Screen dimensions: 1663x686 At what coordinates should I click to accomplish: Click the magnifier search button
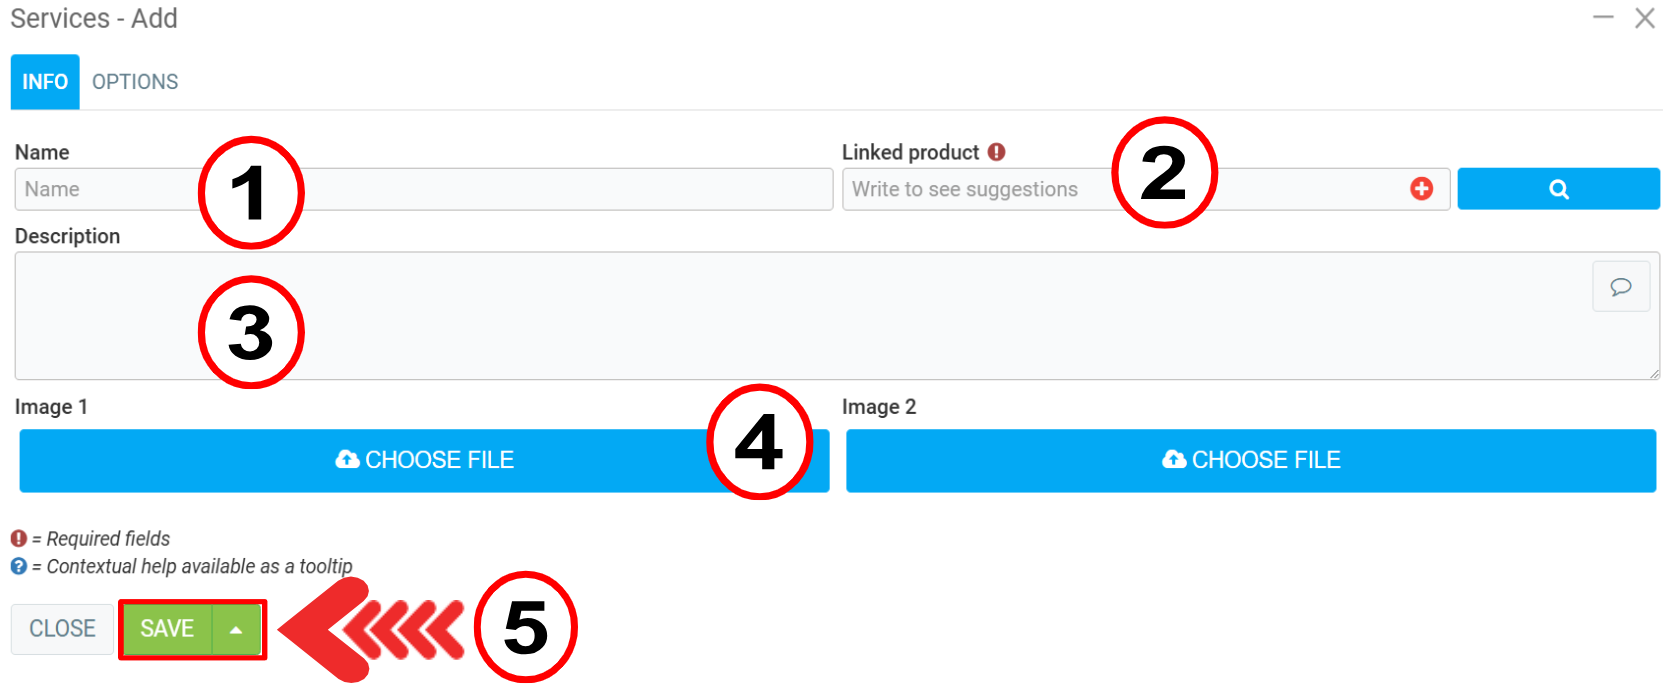pos(1558,189)
